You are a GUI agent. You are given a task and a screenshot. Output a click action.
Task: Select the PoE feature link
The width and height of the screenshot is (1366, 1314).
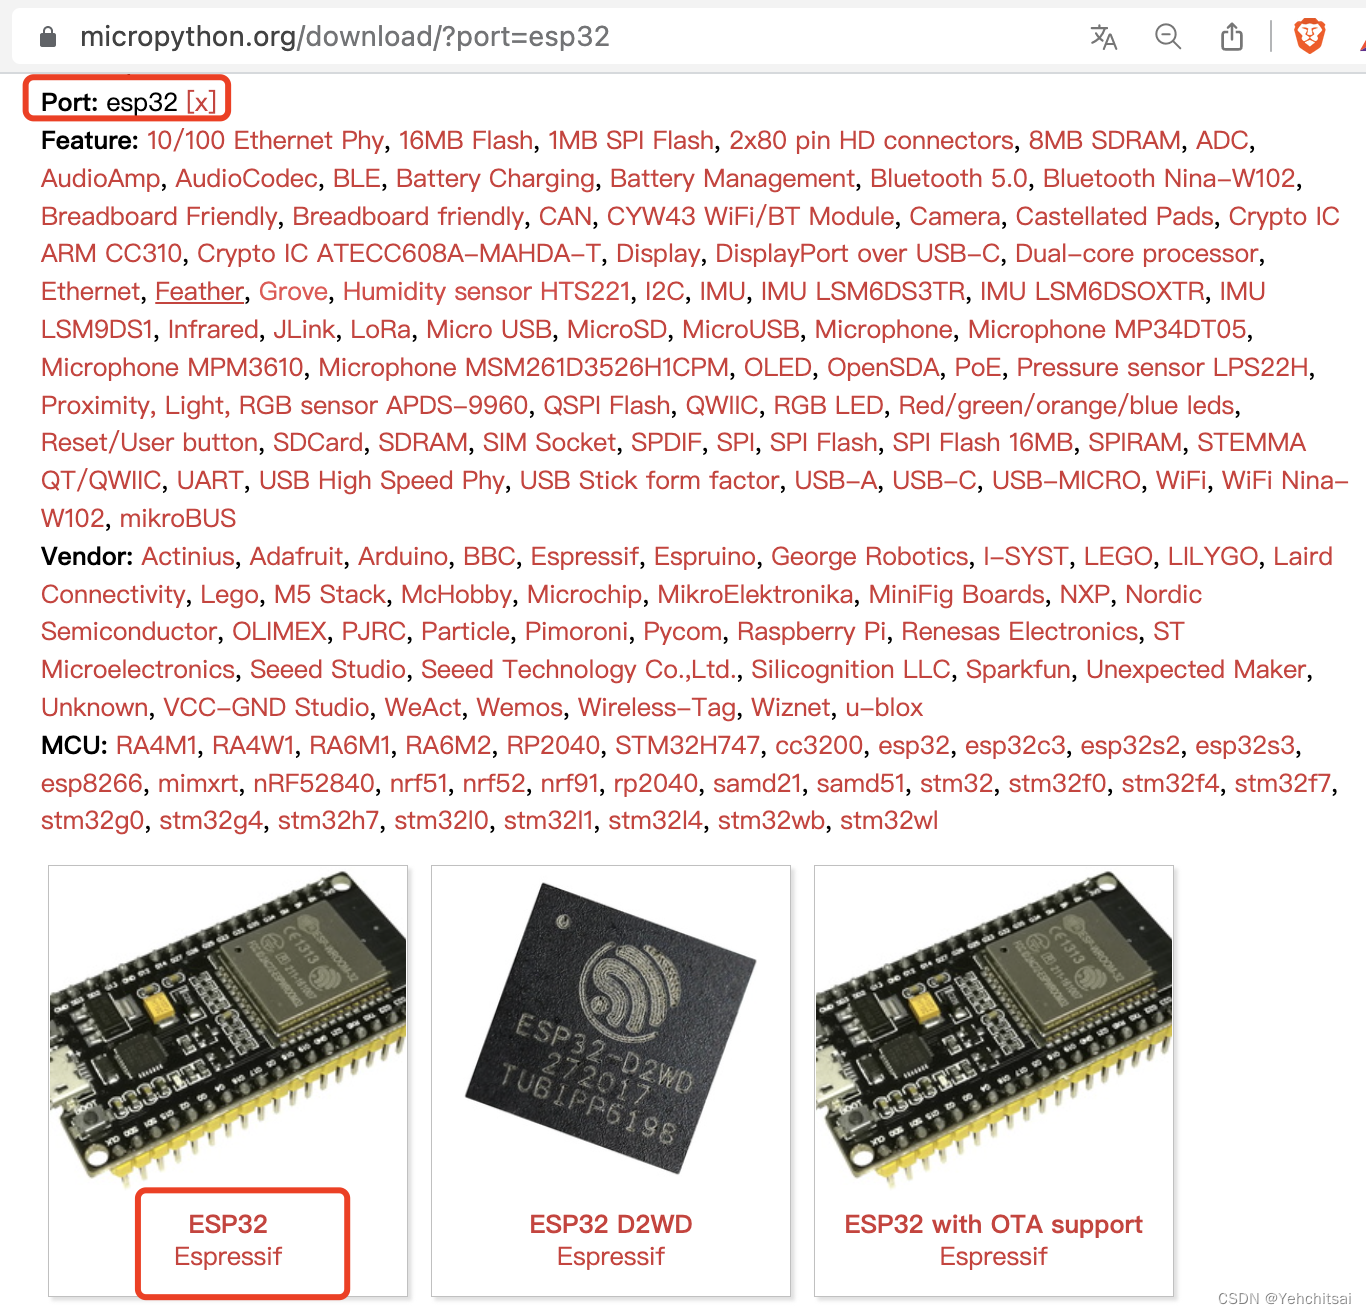point(978,368)
